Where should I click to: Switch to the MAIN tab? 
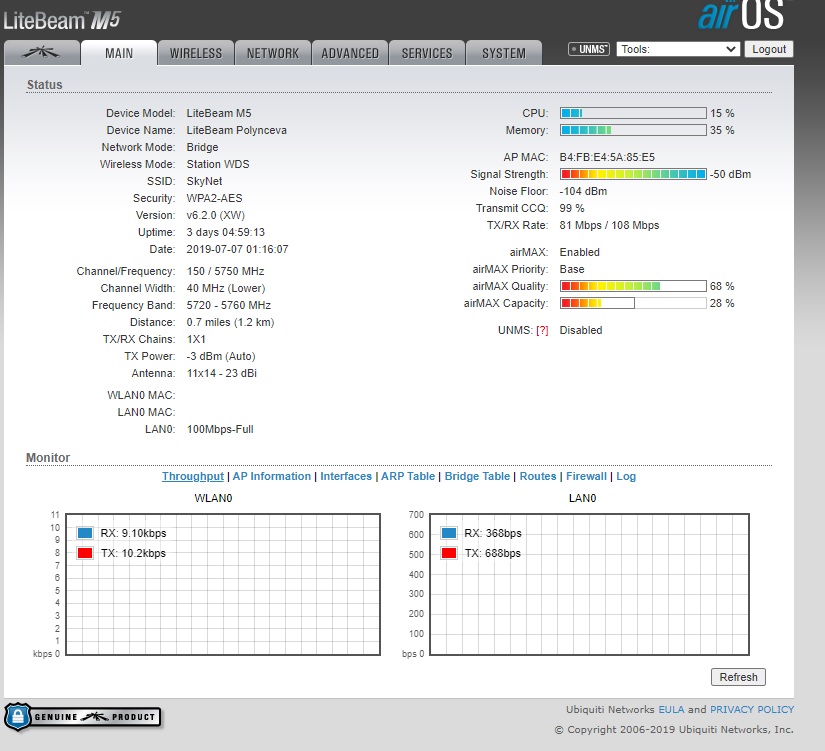[119, 53]
